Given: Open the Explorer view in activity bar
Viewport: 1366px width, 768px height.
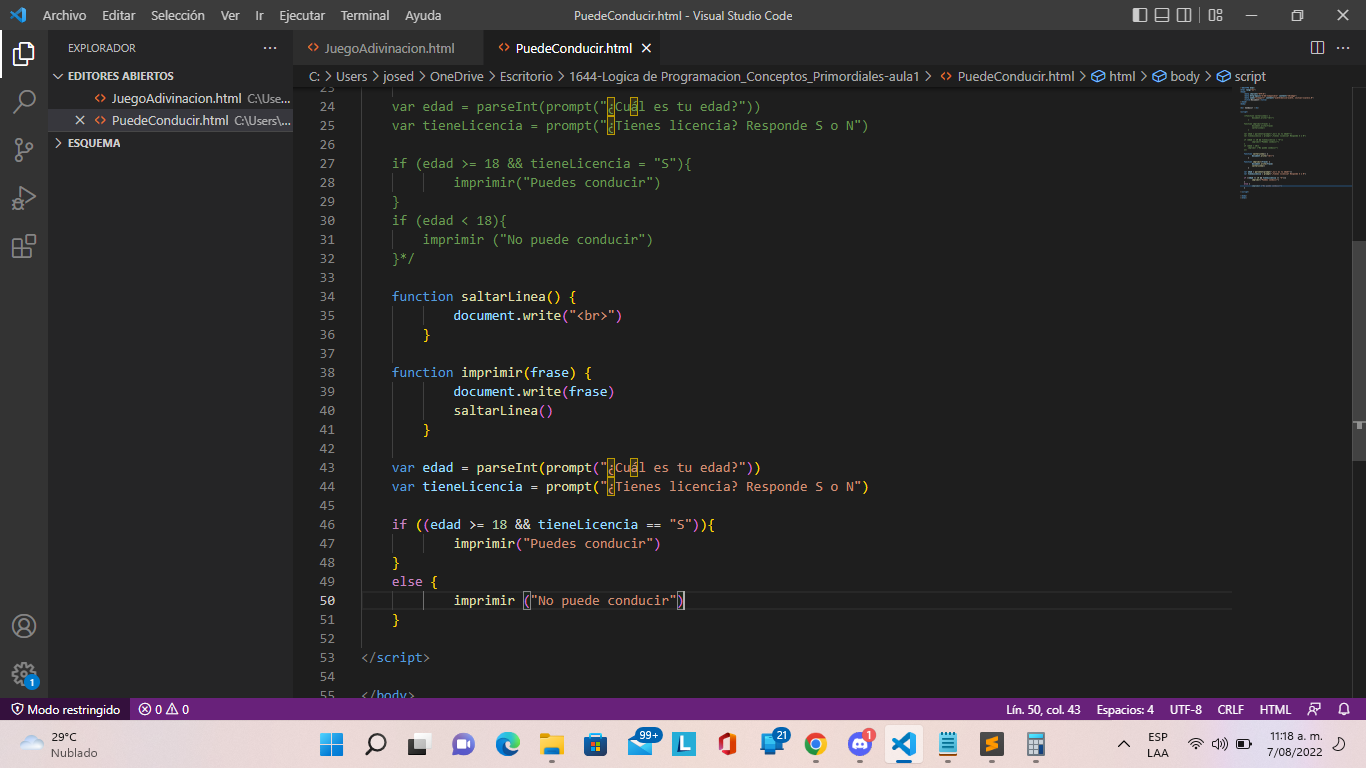Looking at the screenshot, I should 24,53.
